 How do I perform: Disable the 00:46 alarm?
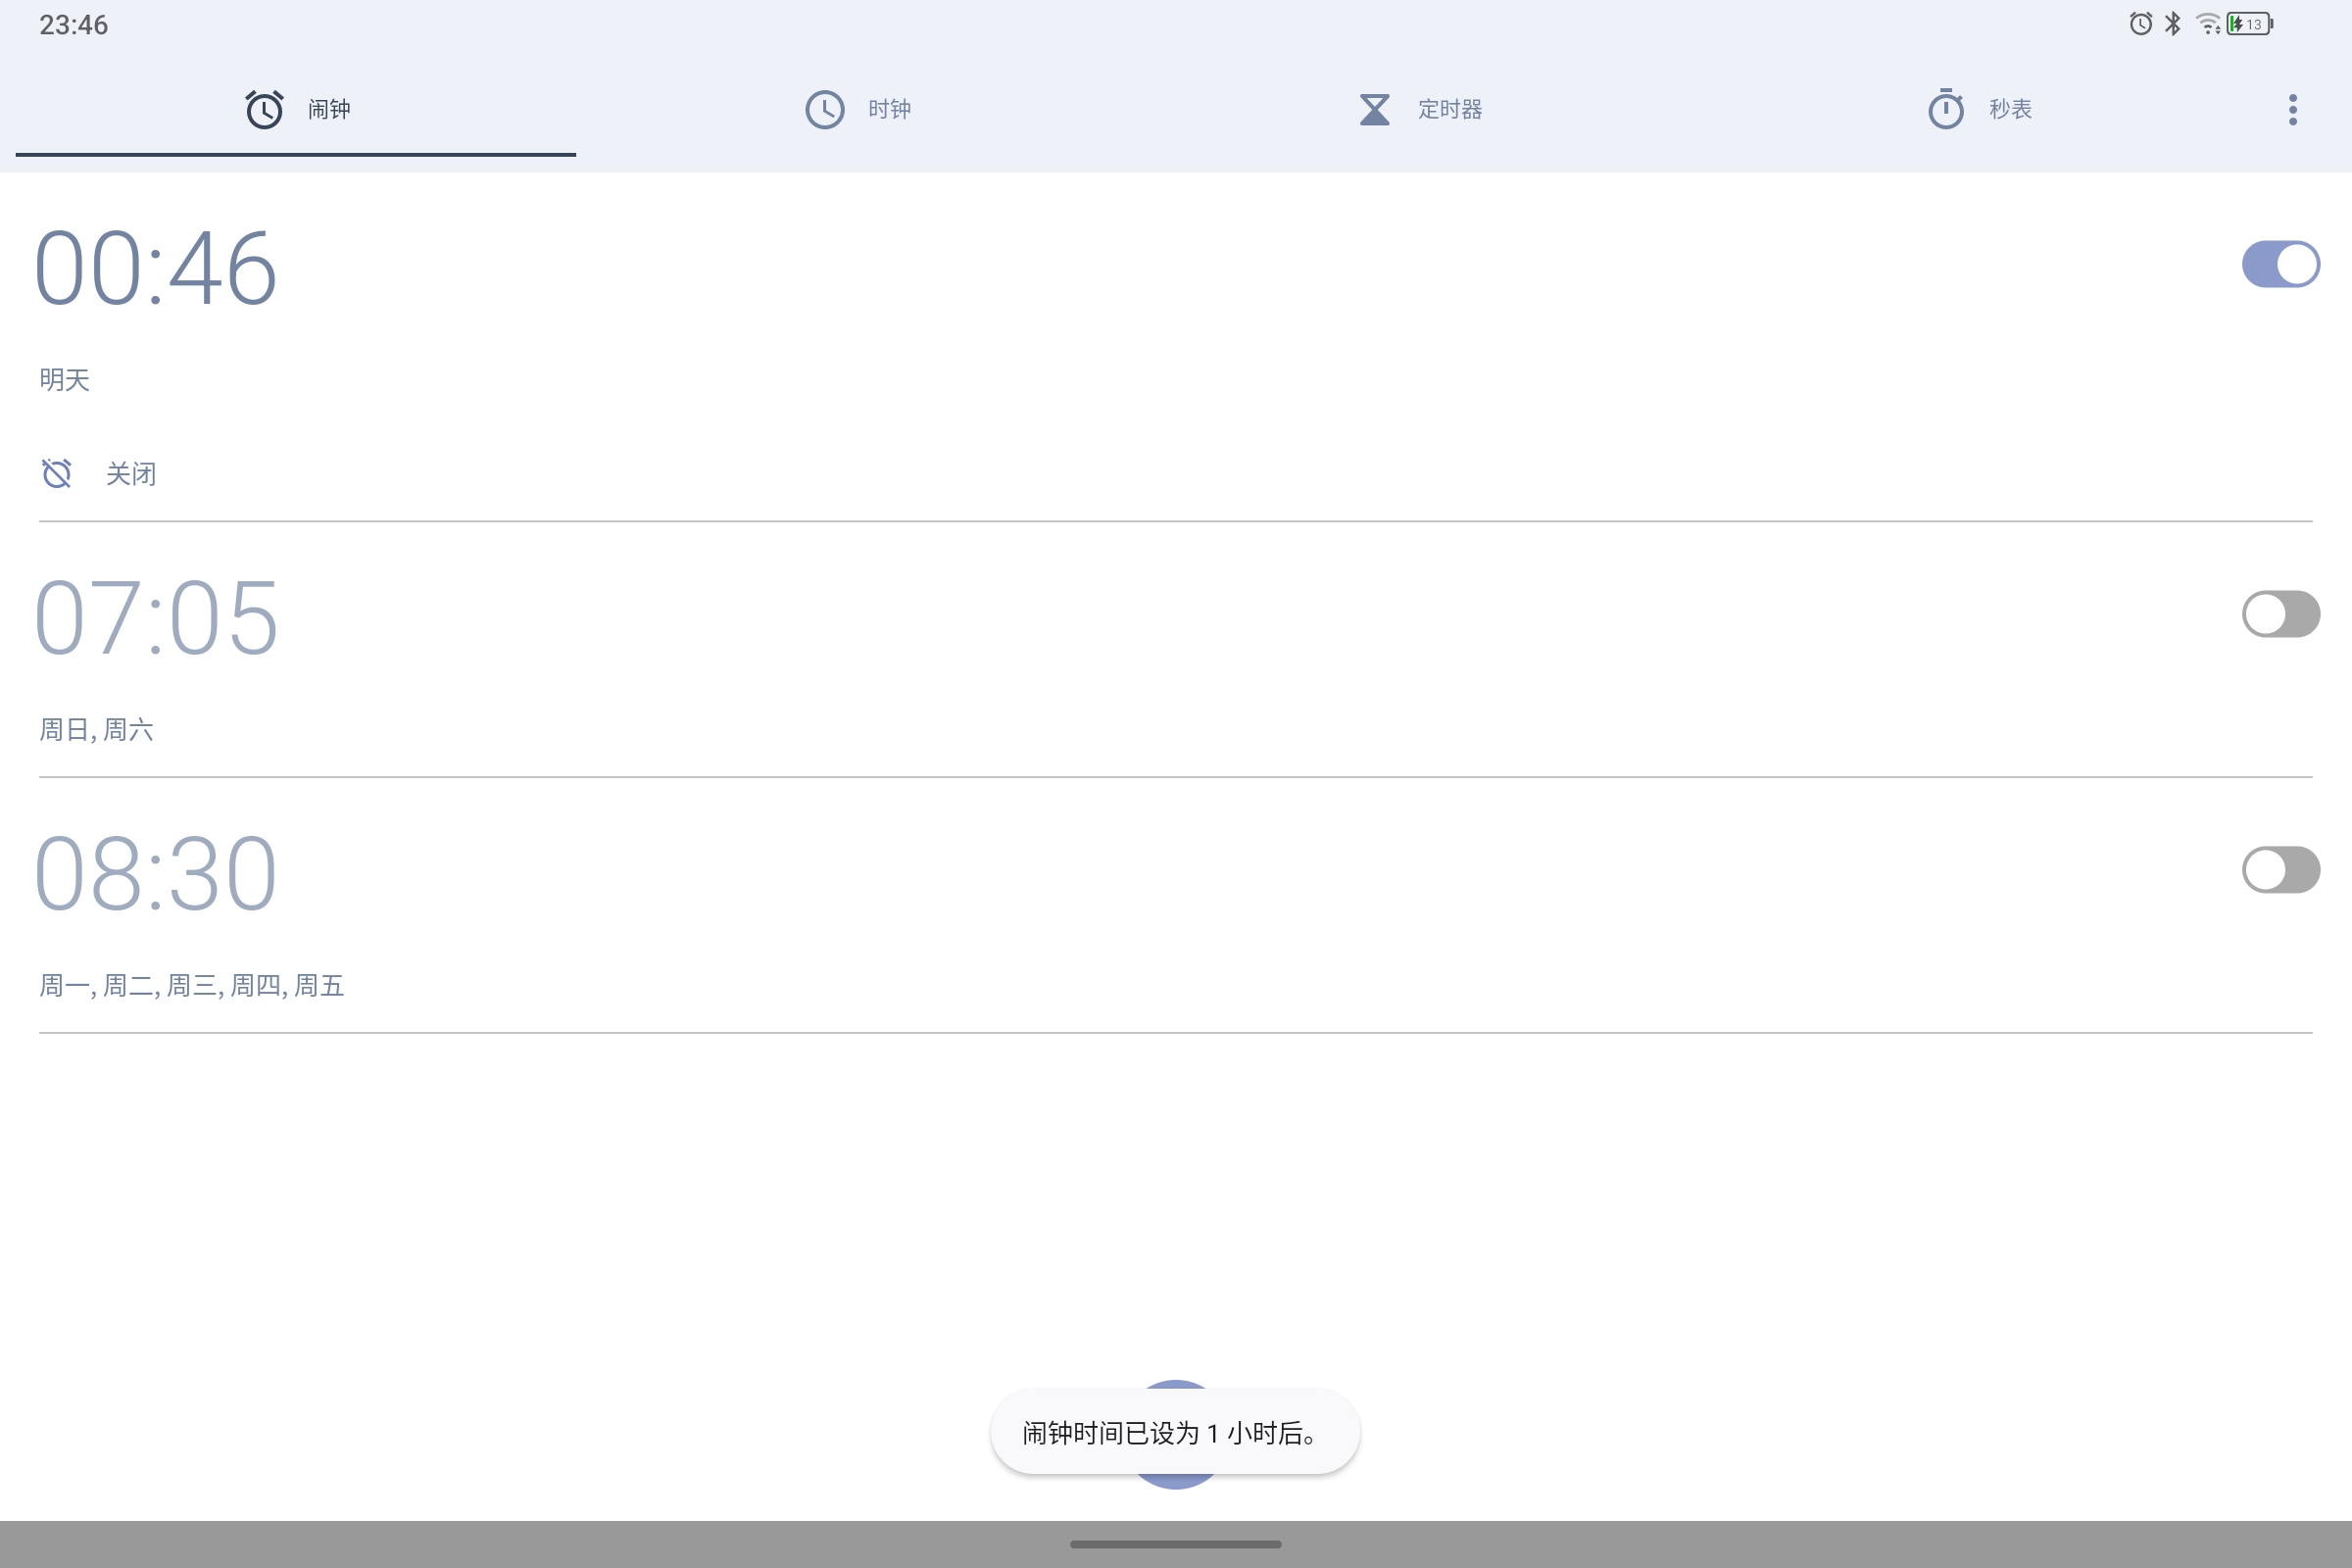(x=2281, y=263)
